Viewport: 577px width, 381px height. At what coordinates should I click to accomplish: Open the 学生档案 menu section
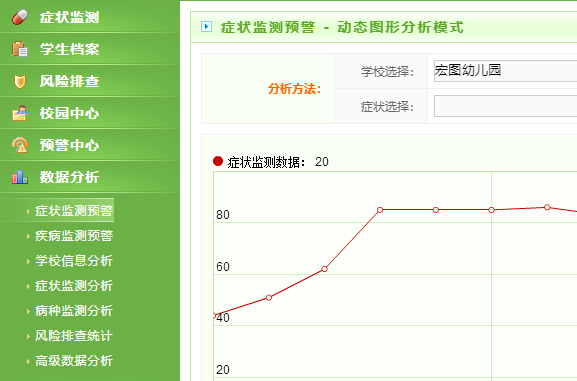tap(90, 49)
